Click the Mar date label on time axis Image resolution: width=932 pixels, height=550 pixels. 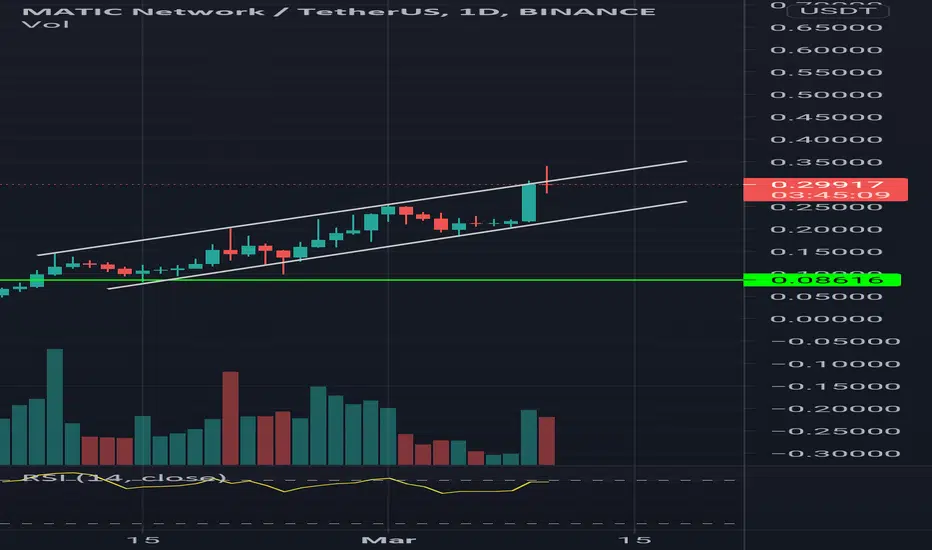pyautogui.click(x=389, y=540)
